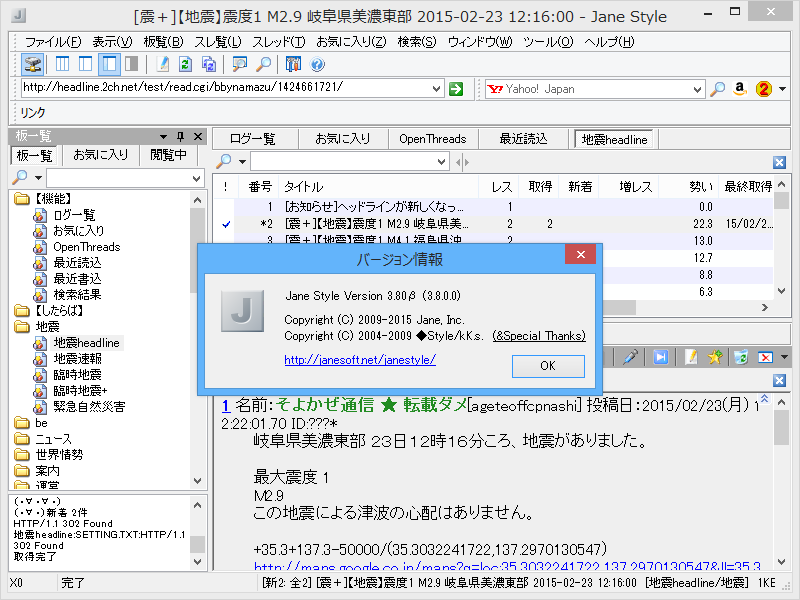Click the jump to new posts icon
The image size is (800, 600).
pos(661,357)
